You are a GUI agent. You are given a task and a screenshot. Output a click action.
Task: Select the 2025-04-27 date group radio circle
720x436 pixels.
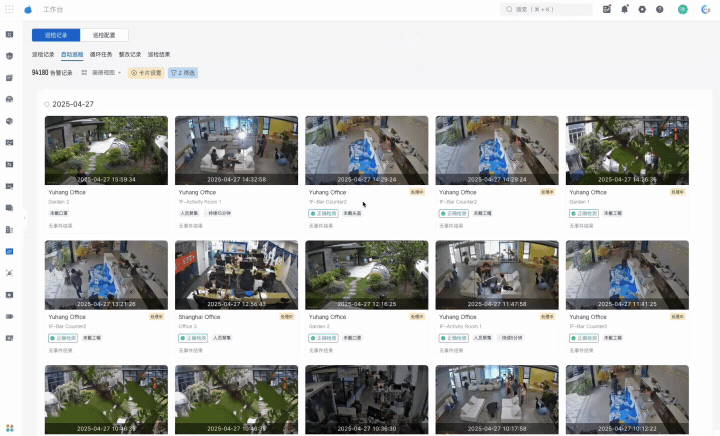[x=46, y=104]
